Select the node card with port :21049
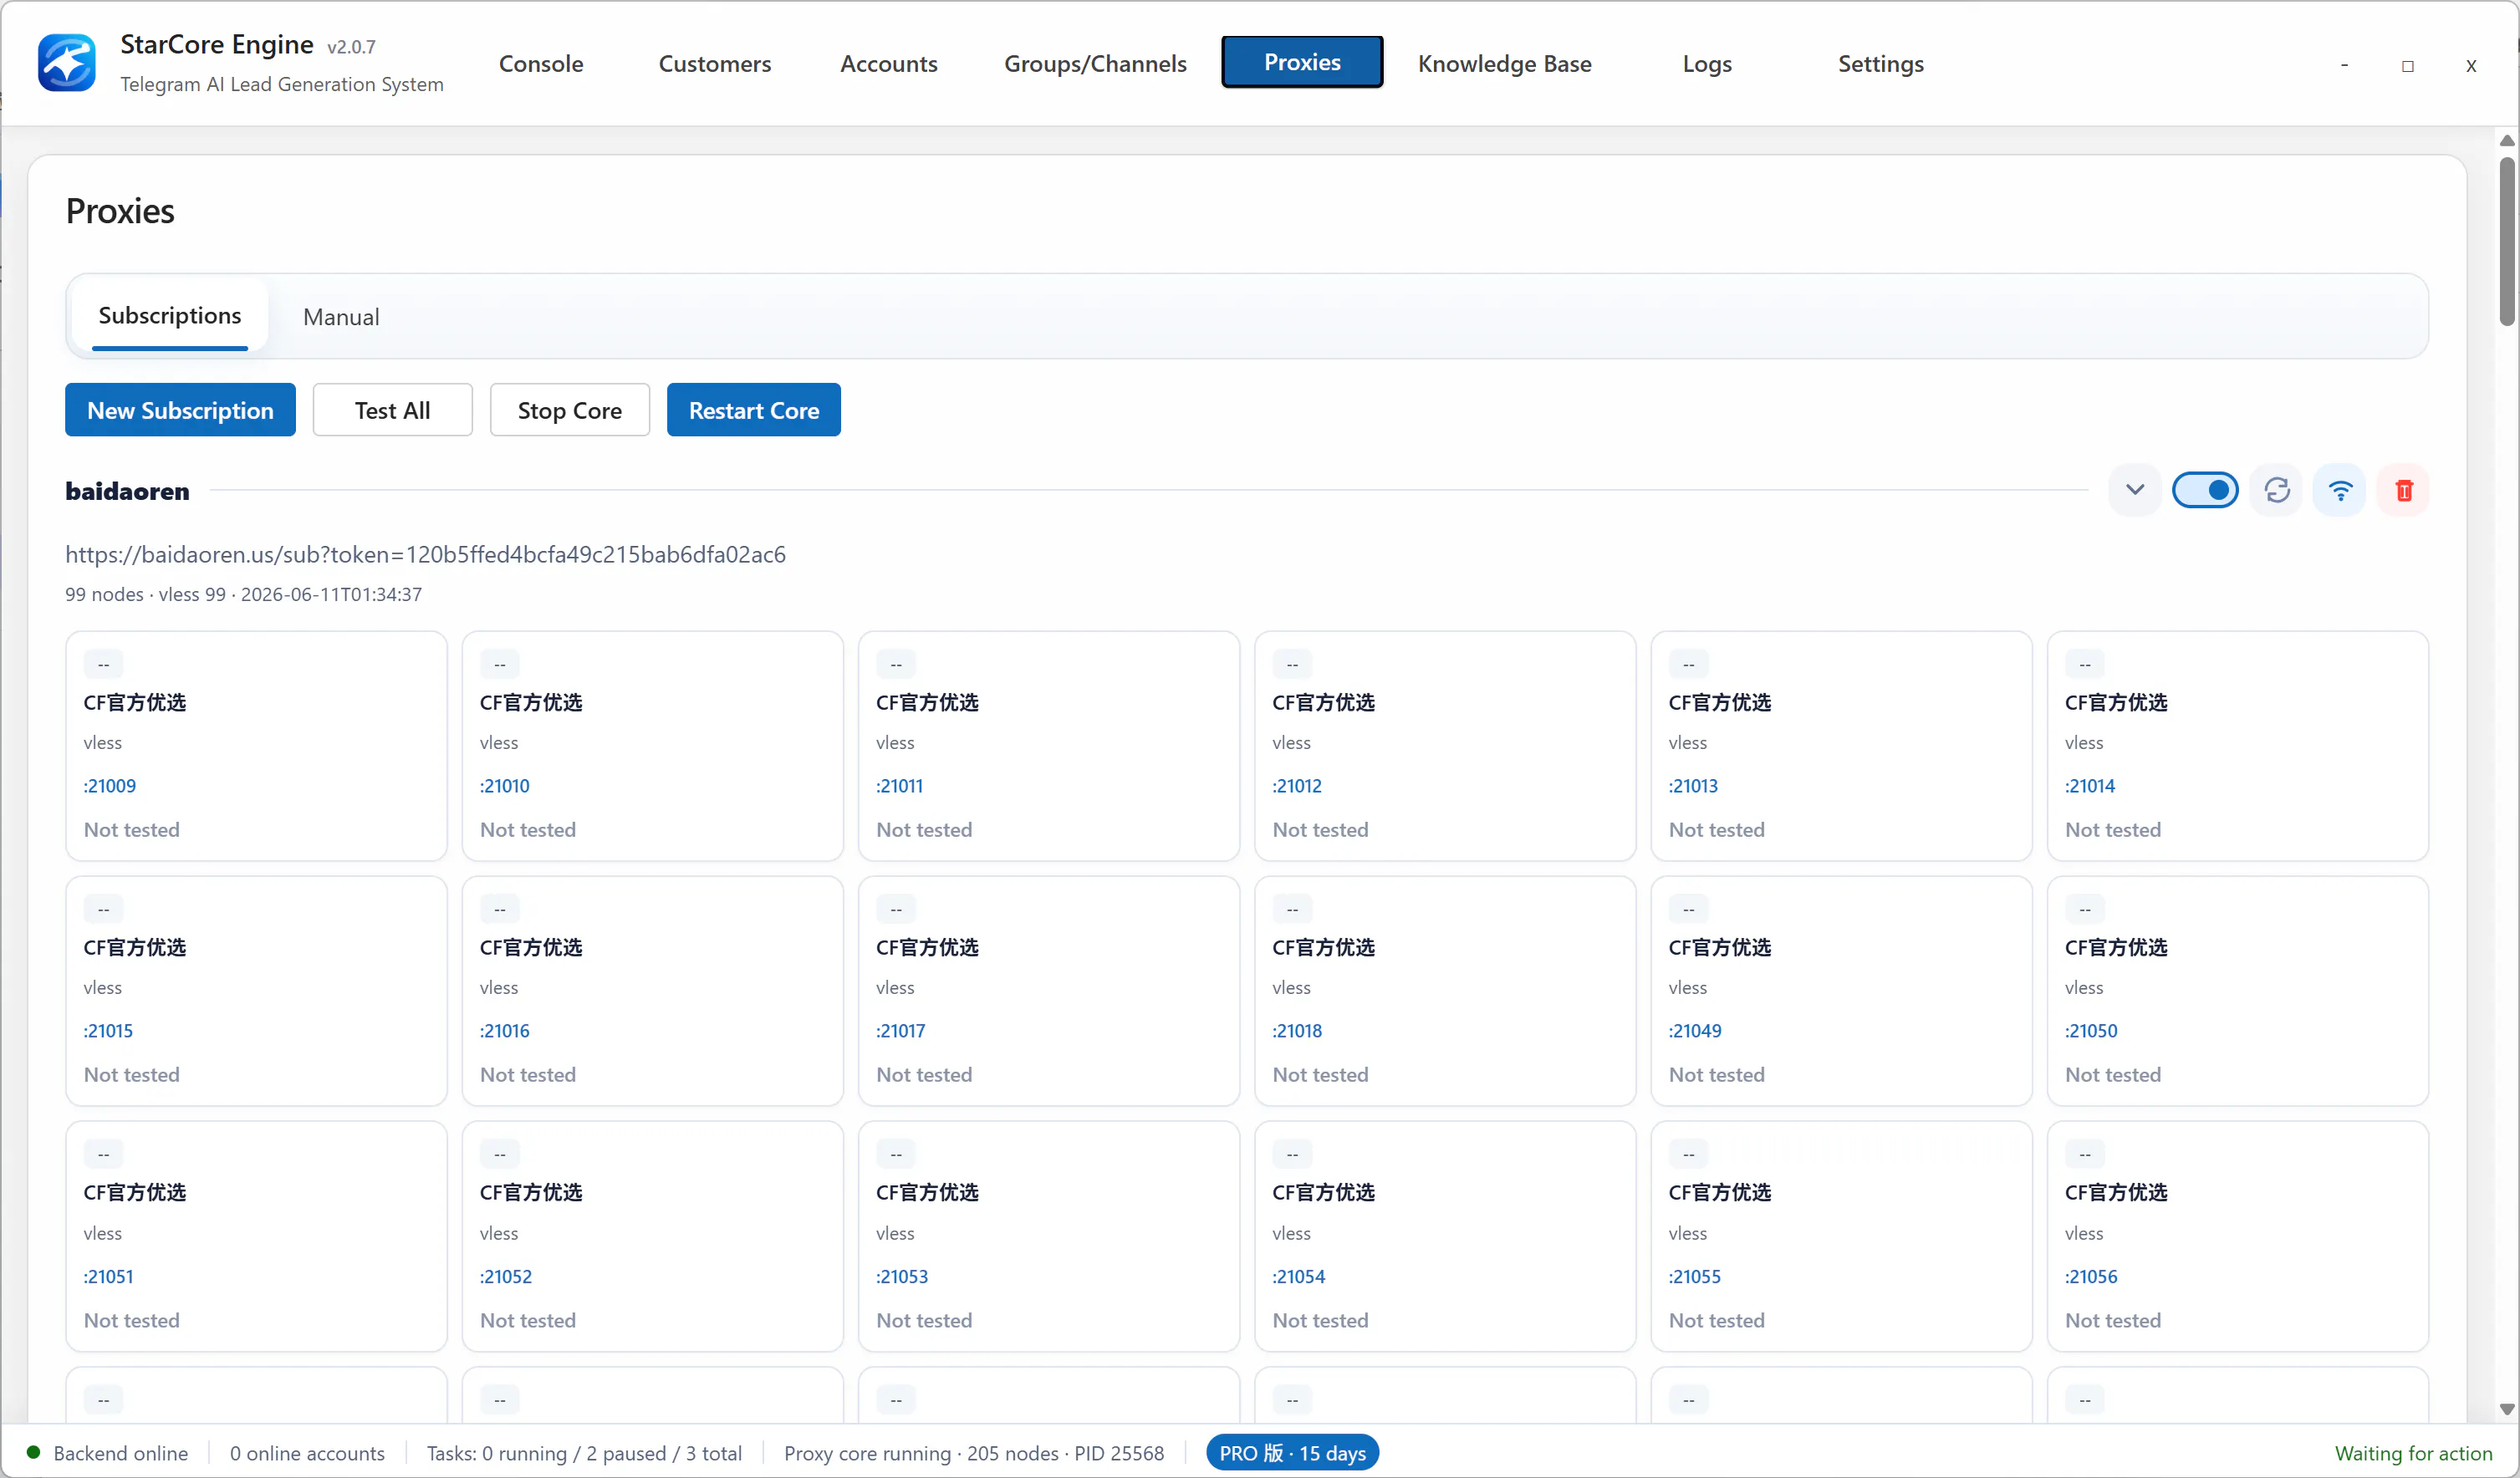The image size is (2520, 1478). click(x=1842, y=991)
